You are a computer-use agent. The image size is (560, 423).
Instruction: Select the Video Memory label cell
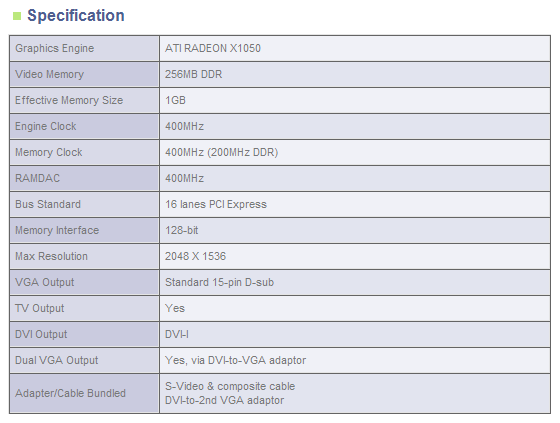[x=84, y=74]
